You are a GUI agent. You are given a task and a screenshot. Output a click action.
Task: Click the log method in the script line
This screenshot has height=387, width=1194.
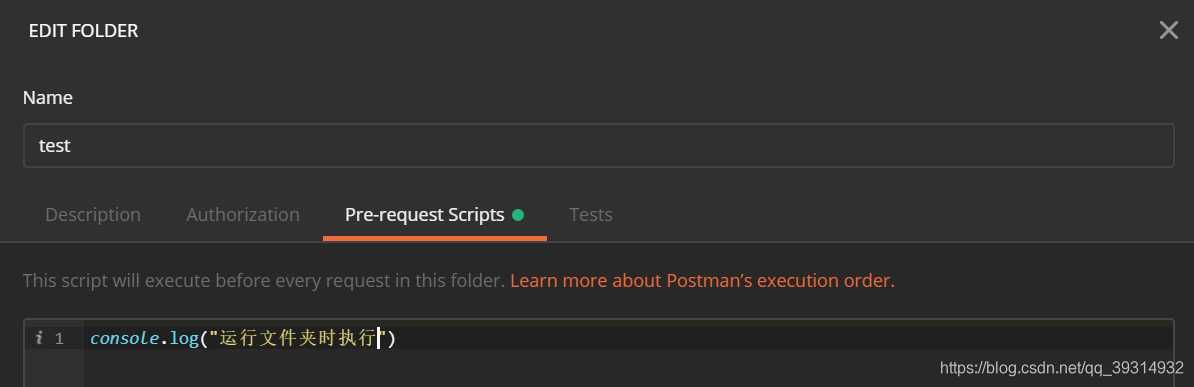(184, 338)
